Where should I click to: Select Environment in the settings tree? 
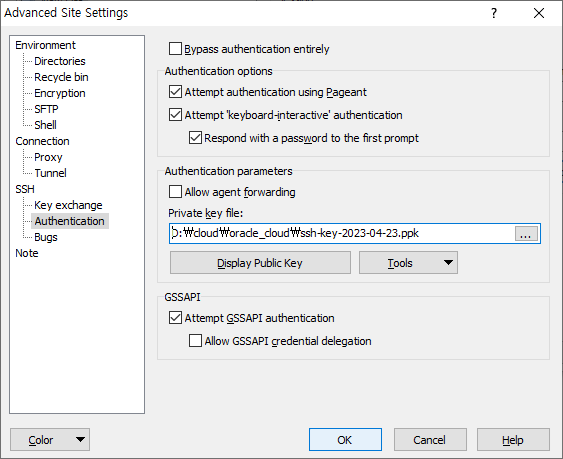pyautogui.click(x=45, y=45)
